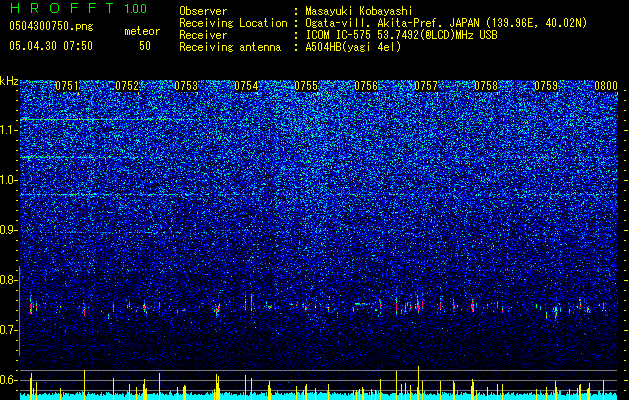629x400 pixels.
Task: Click the 0759 time marker
Action: (546, 86)
